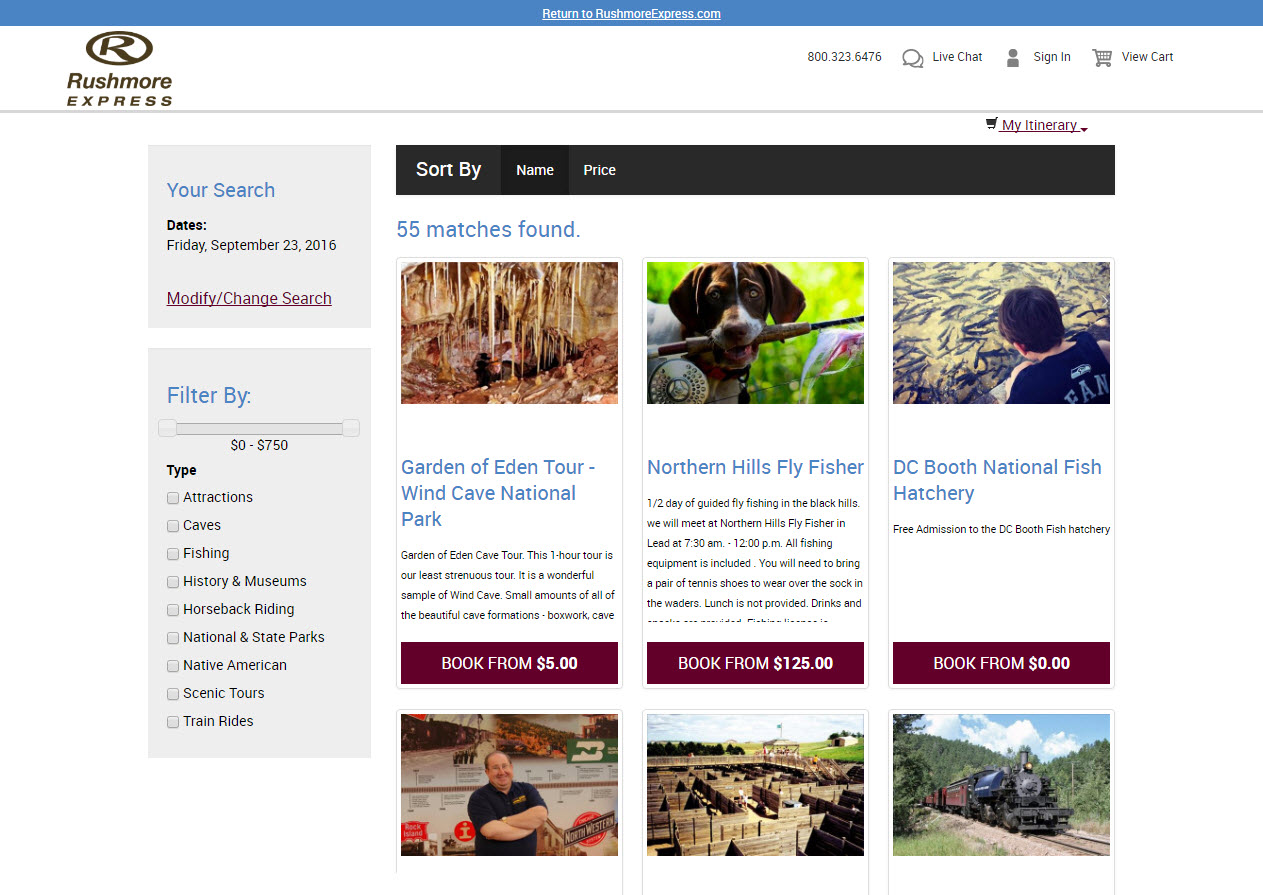1263x895 pixels.
Task: Click the middle of the price slider track
Action: (259, 428)
